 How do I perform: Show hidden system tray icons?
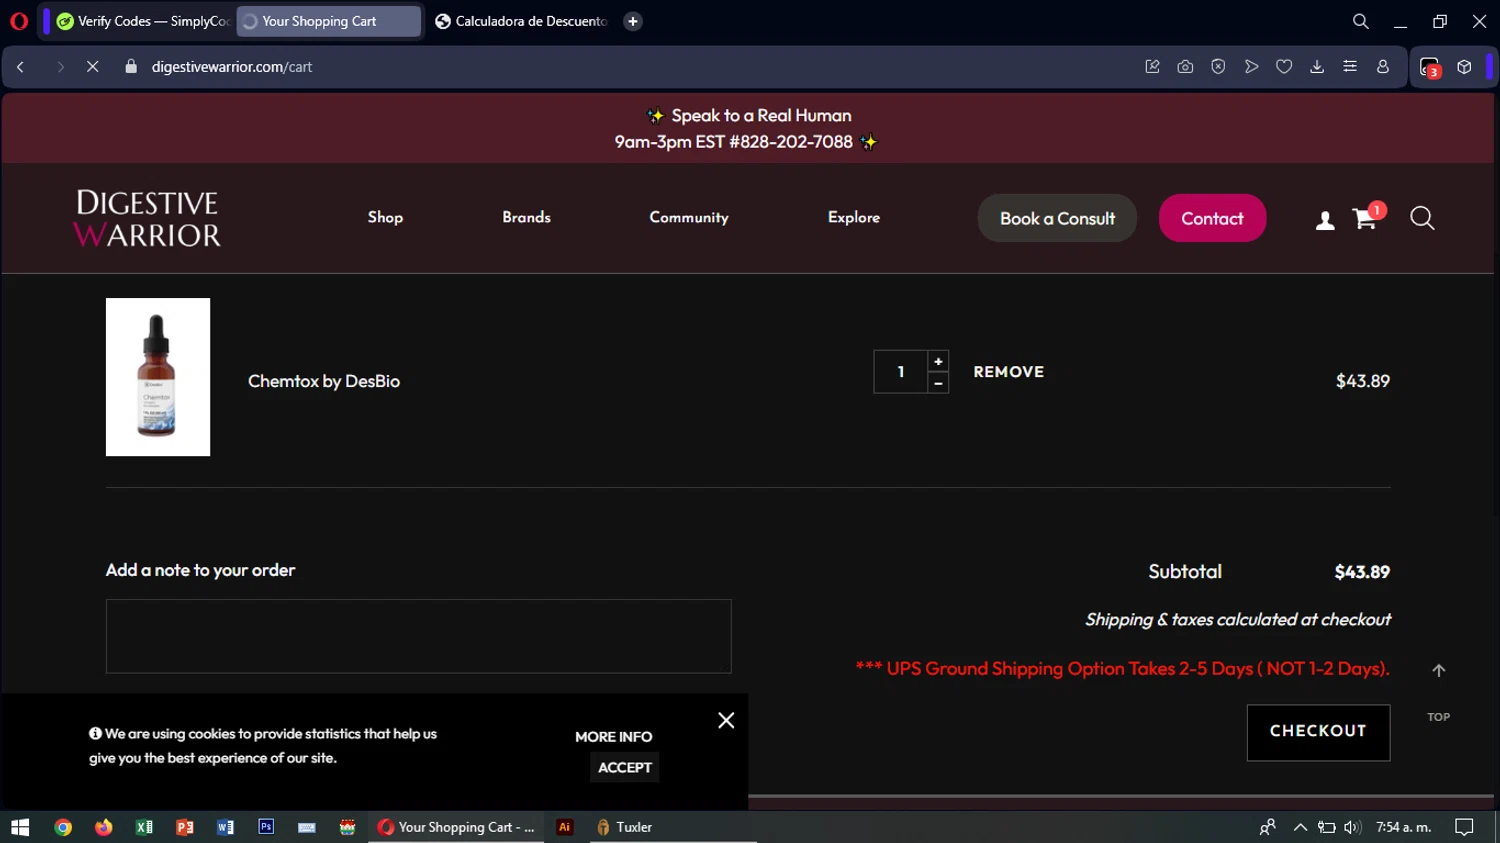pyautogui.click(x=1300, y=827)
